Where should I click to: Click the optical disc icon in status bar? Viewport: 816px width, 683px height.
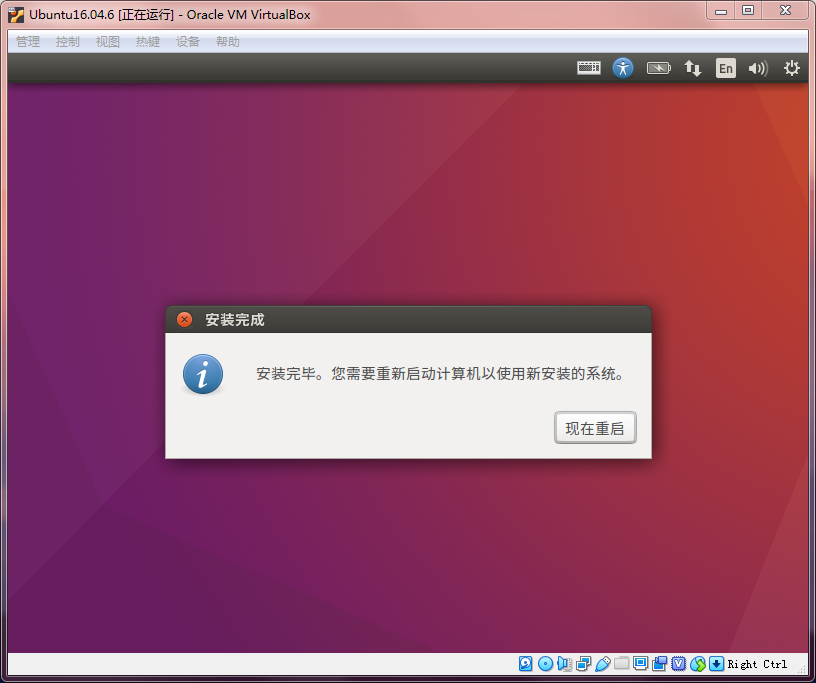click(545, 664)
